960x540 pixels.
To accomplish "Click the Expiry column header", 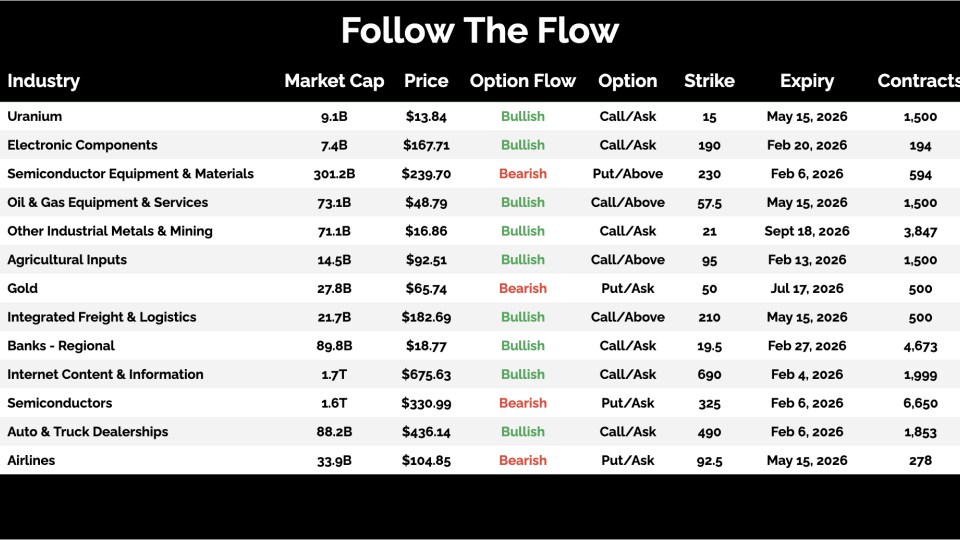I will point(807,81).
